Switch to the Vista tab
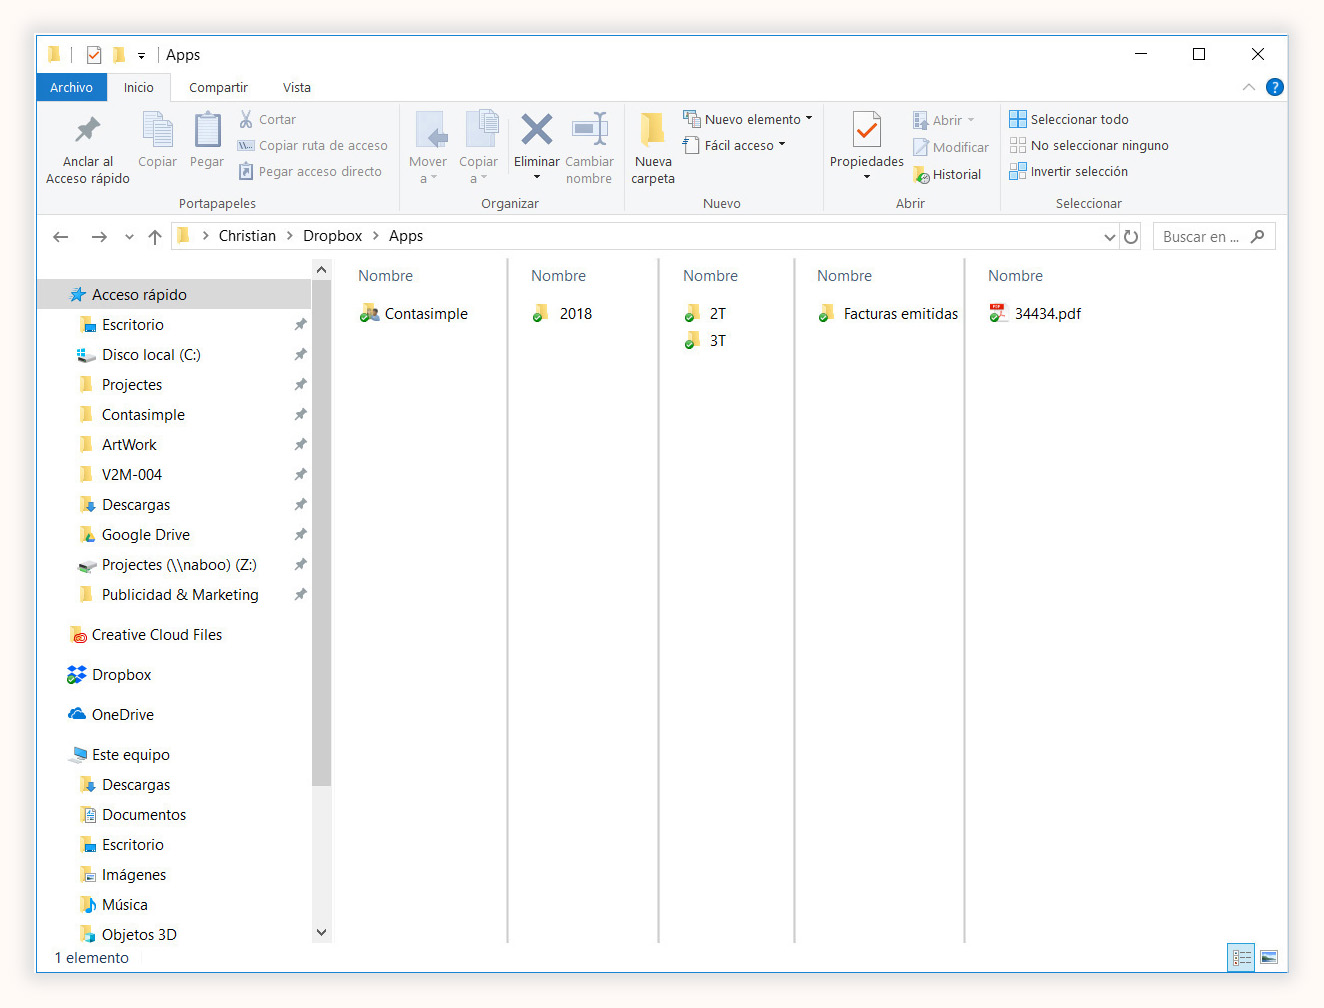The height and width of the screenshot is (1008, 1324). [297, 87]
